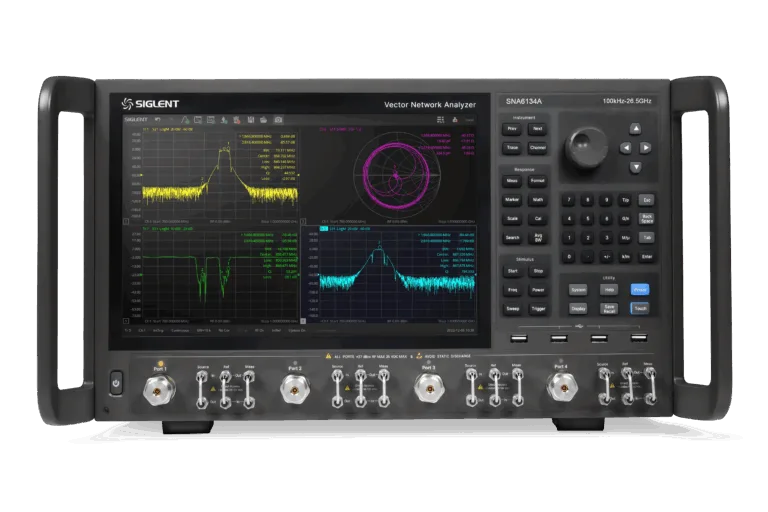Tap the camera screenshot icon in the toolbar

(x=277, y=119)
